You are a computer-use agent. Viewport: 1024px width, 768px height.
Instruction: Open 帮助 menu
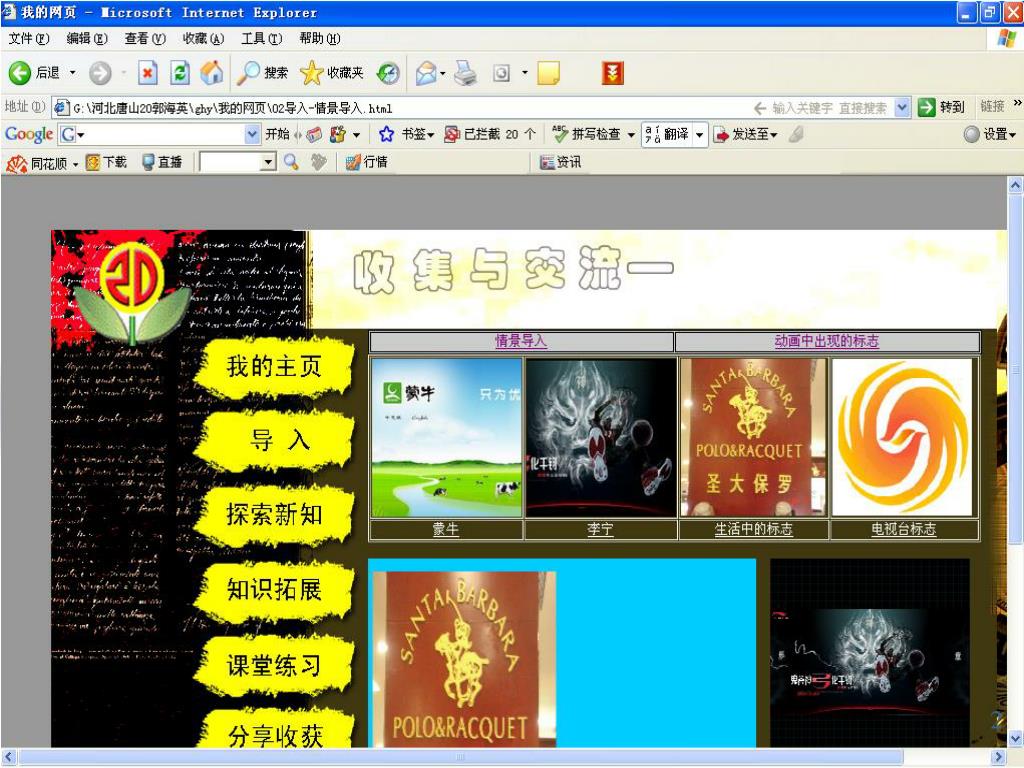point(319,39)
